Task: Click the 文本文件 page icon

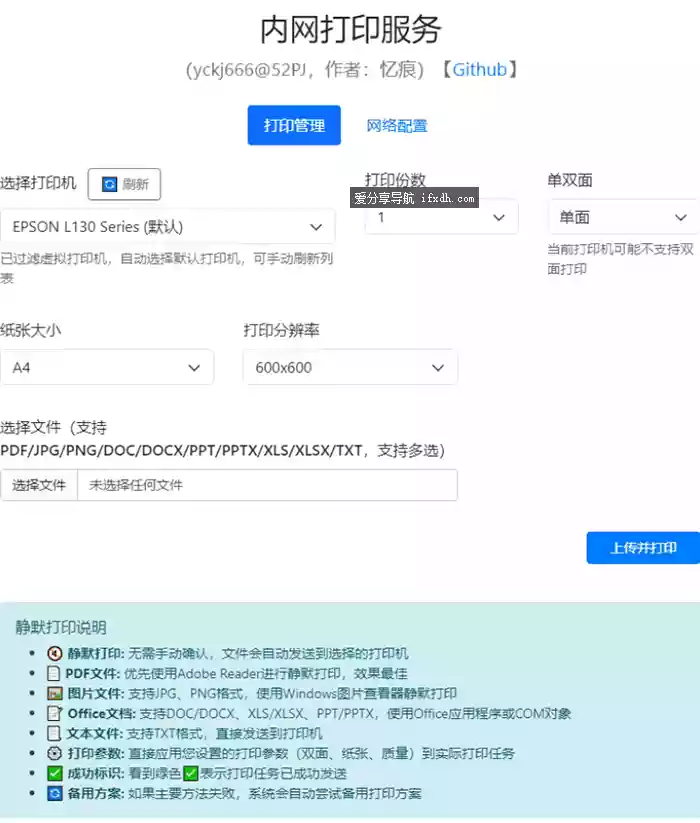Action: click(x=54, y=733)
